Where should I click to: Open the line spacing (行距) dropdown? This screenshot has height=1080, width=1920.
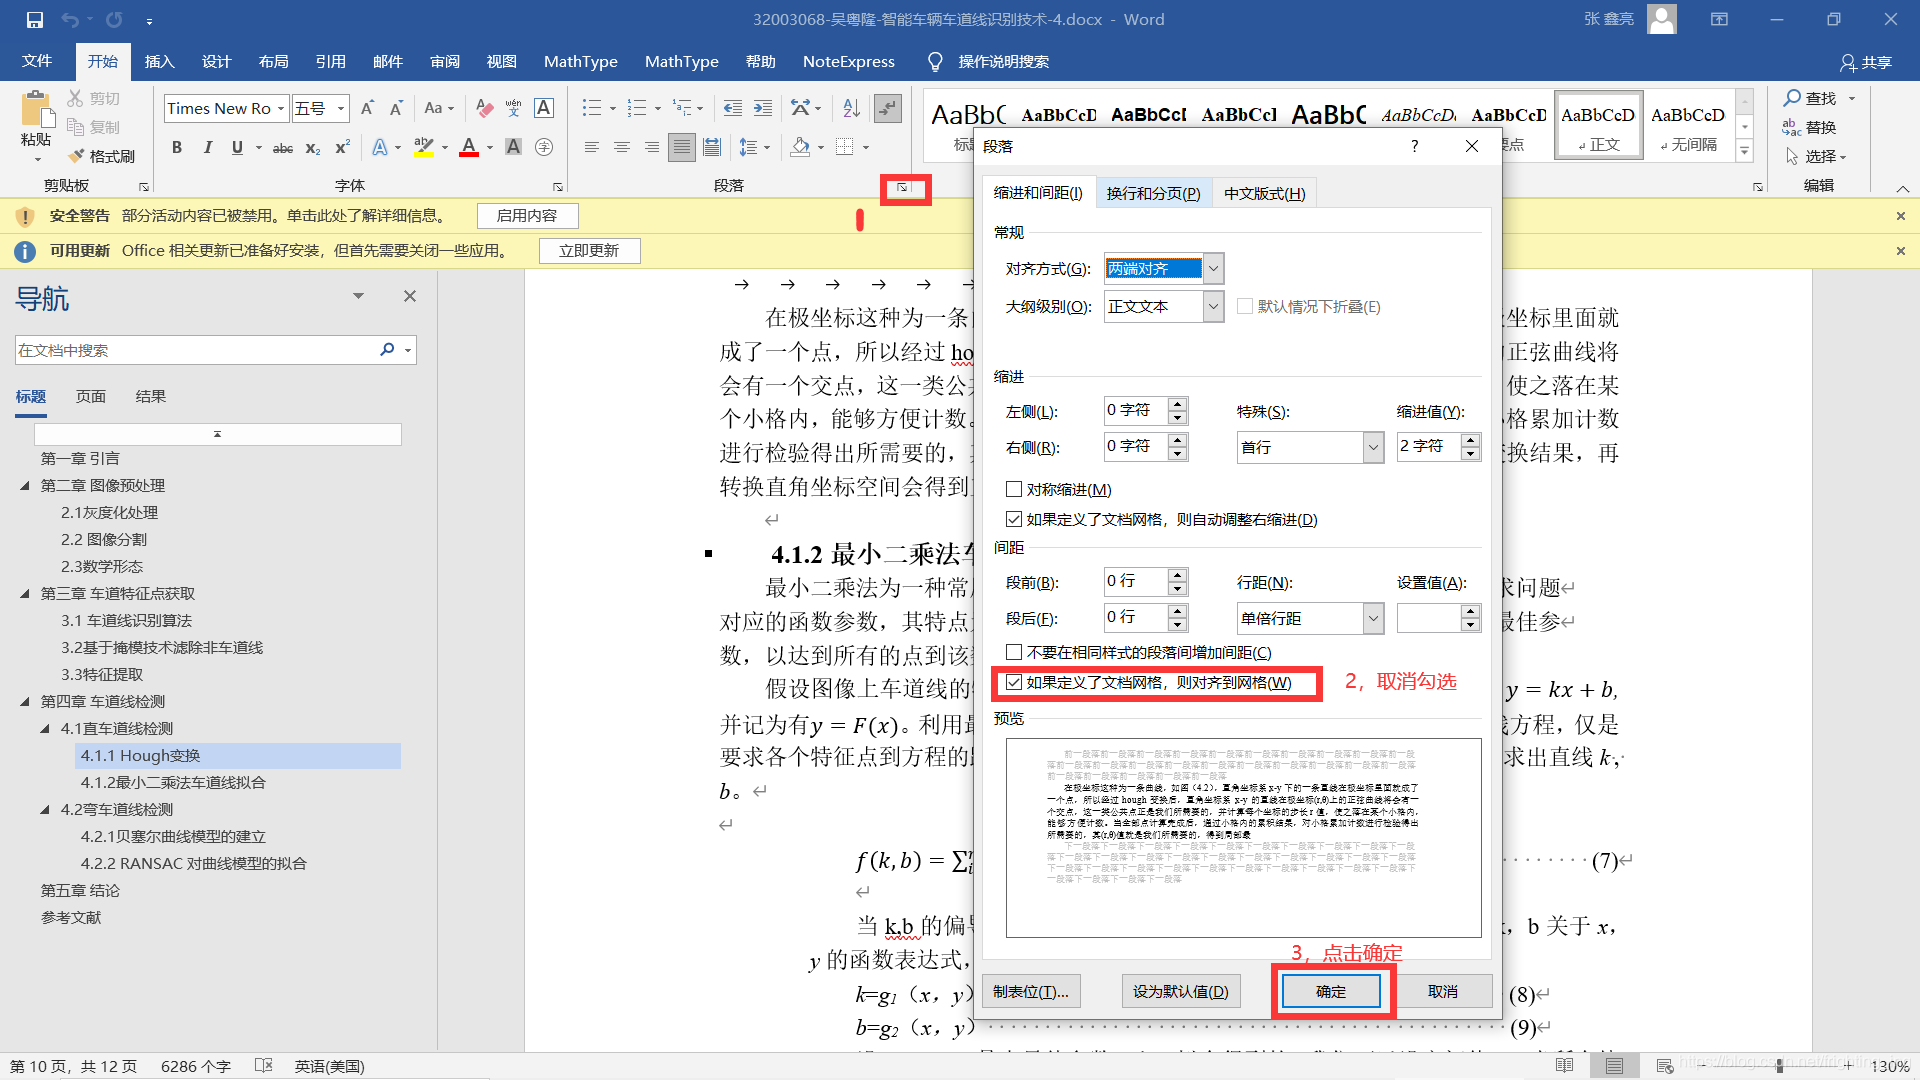[x=1373, y=619]
